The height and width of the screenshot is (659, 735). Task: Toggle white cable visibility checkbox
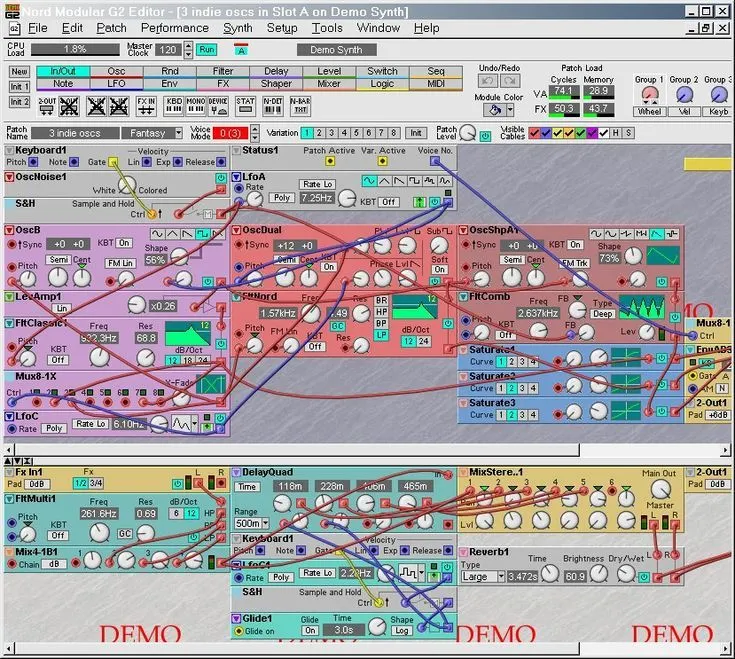pyautogui.click(x=604, y=133)
